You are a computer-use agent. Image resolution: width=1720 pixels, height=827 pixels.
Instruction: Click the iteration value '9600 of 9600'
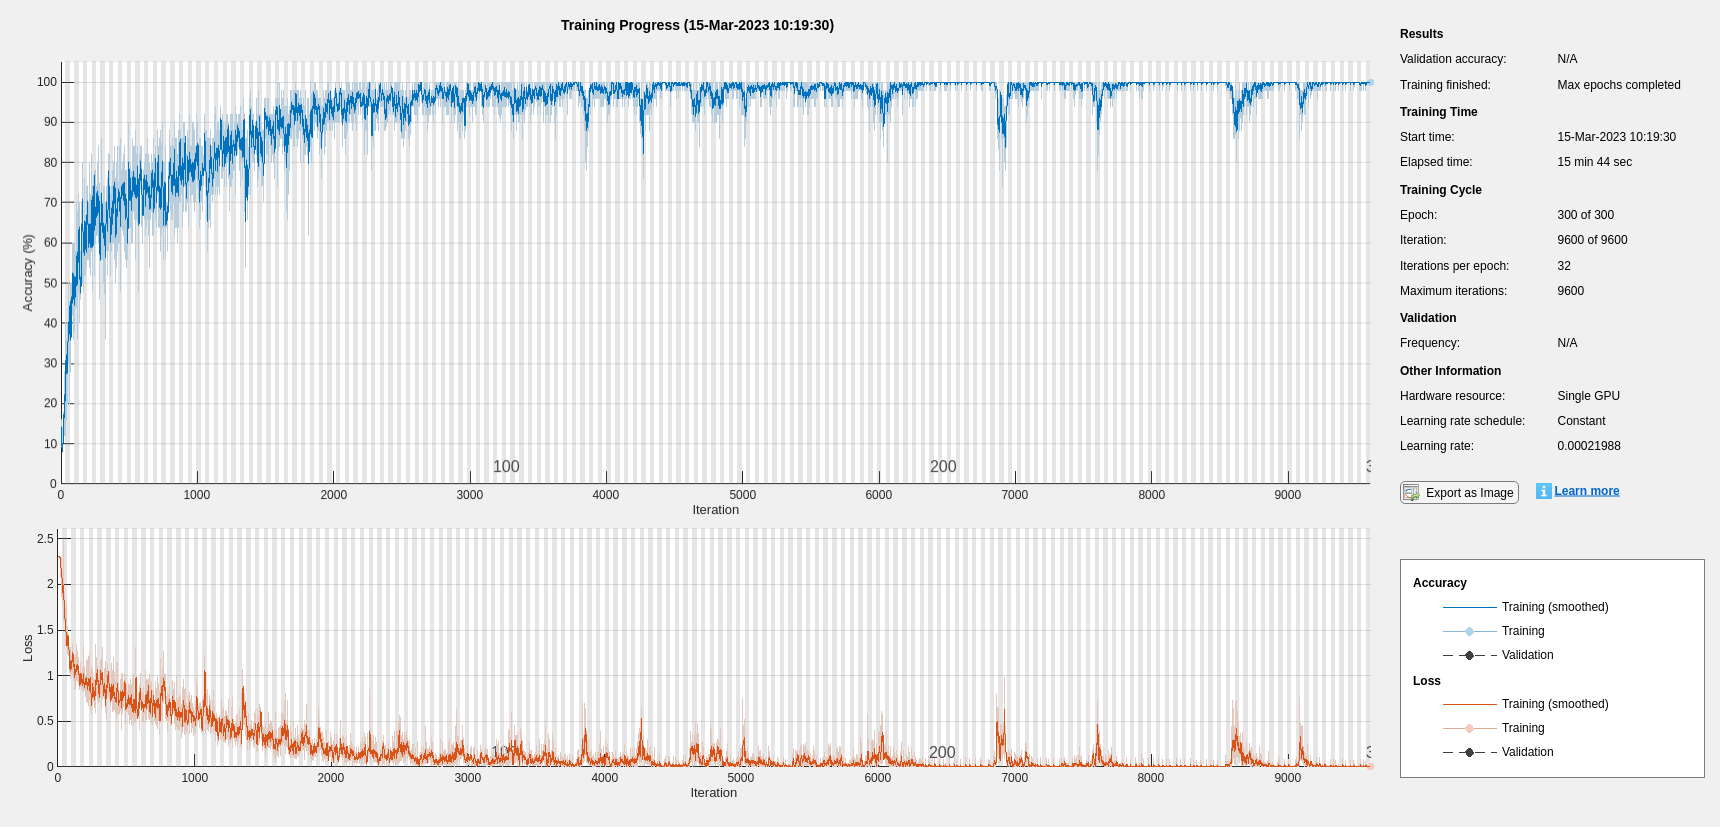click(1592, 240)
